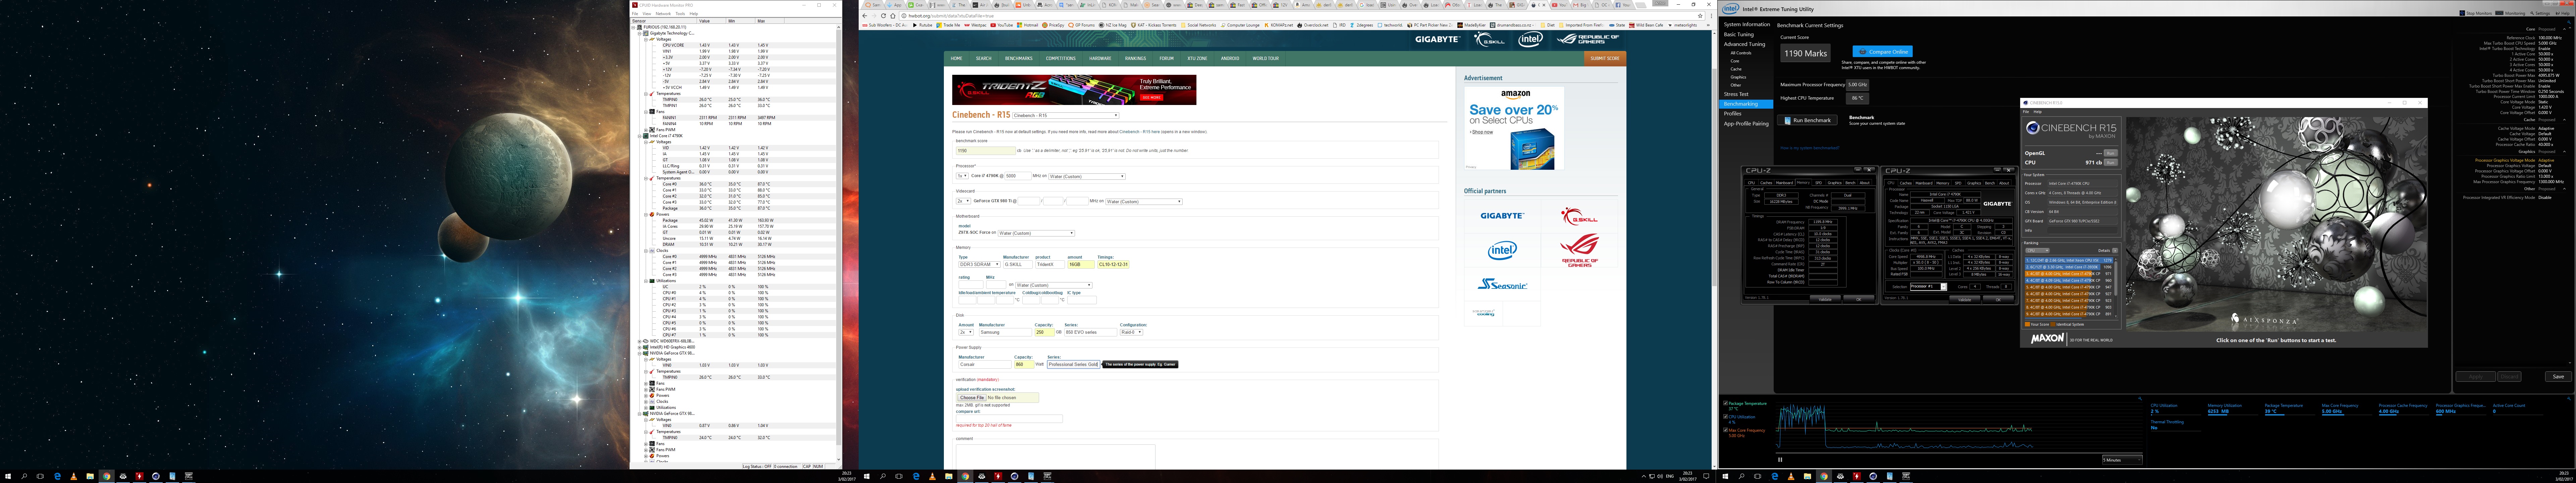The height and width of the screenshot is (483, 2576).
Task: Switch to the SPD tab in the Memory CPU-Z window
Action: pos(1819,183)
